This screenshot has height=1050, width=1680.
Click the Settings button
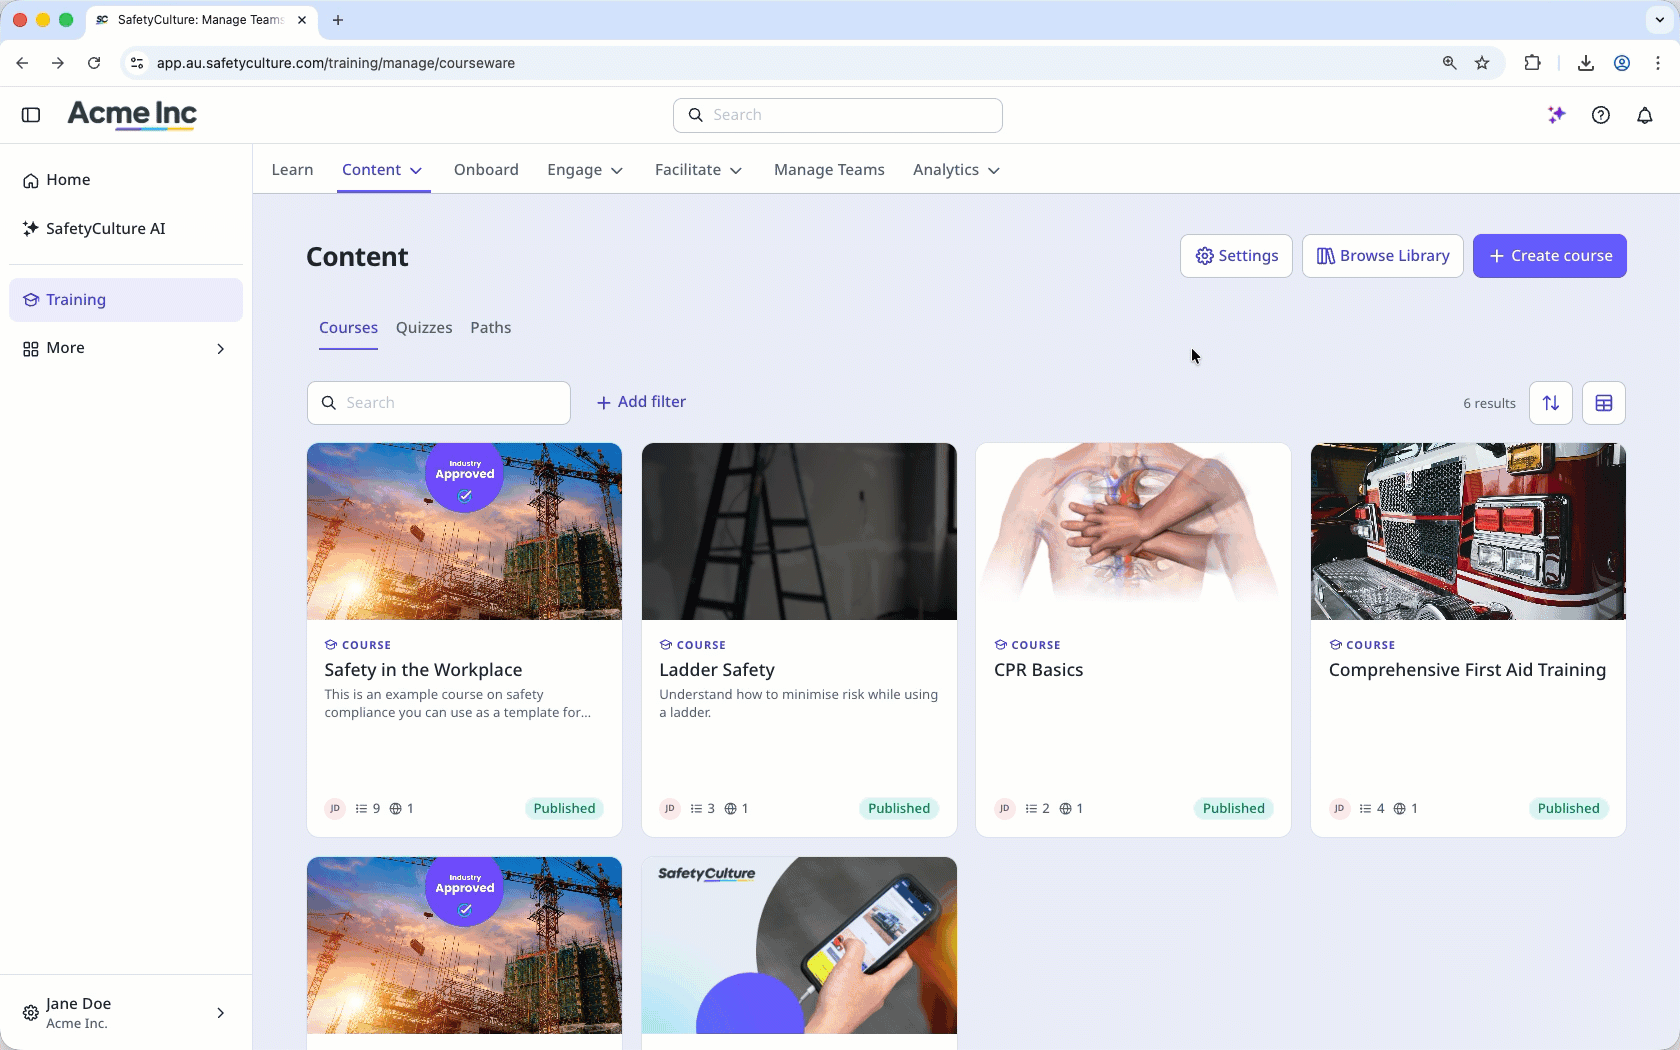pos(1236,256)
